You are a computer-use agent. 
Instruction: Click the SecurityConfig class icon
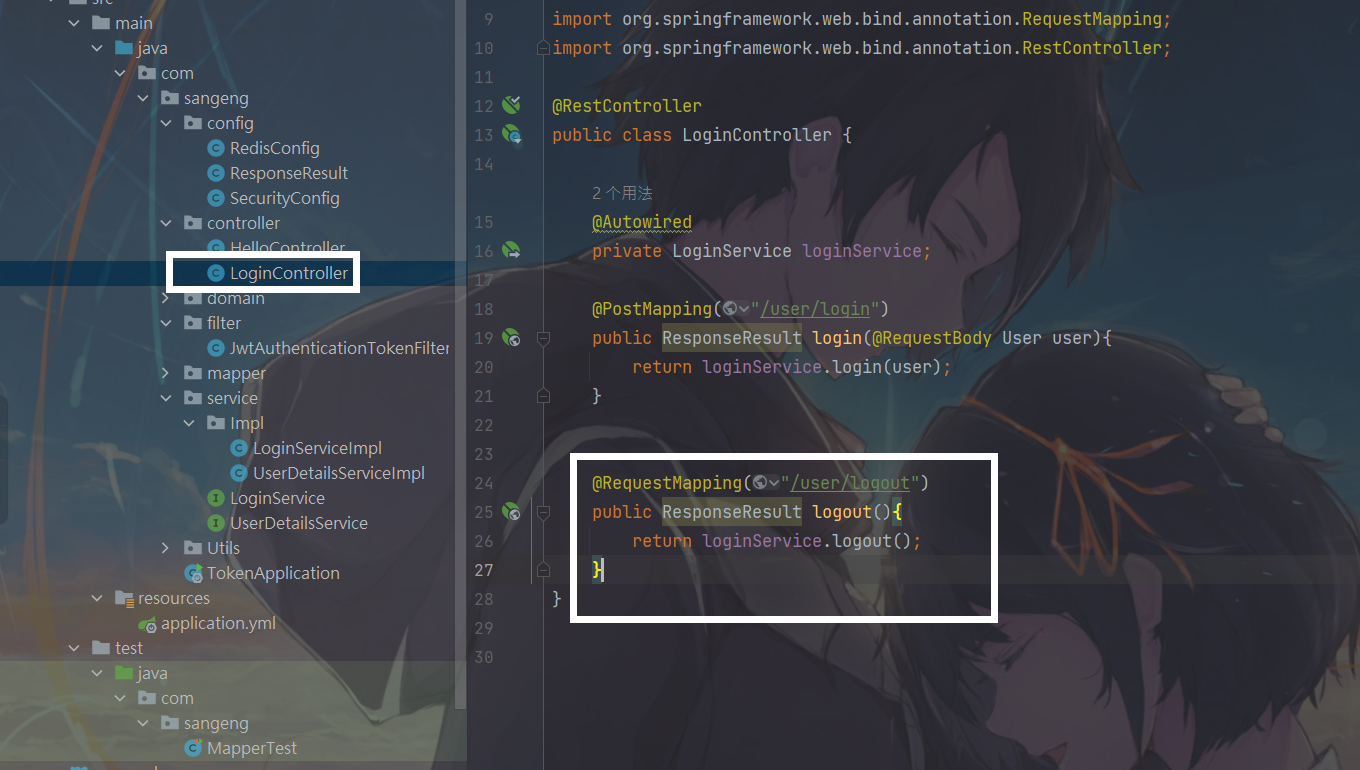(215, 198)
